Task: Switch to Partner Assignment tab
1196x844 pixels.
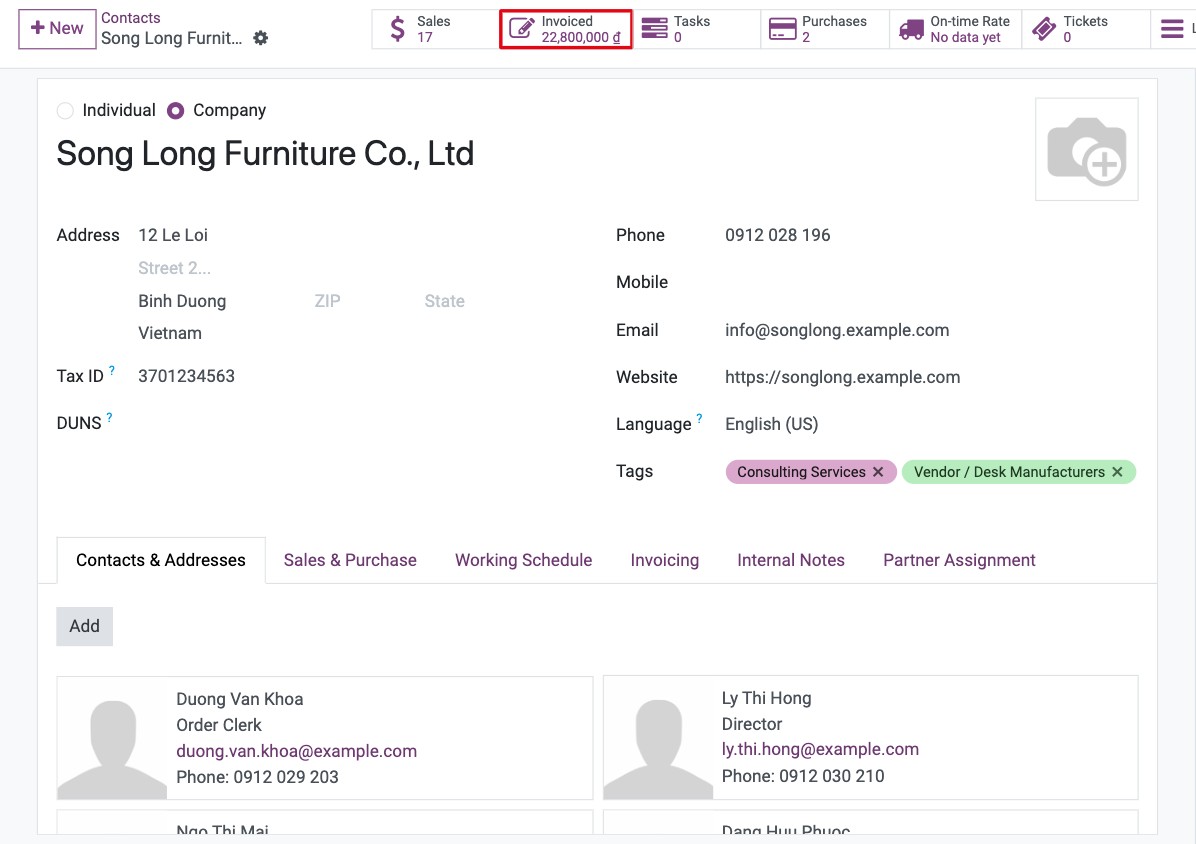Action: pyautogui.click(x=959, y=560)
